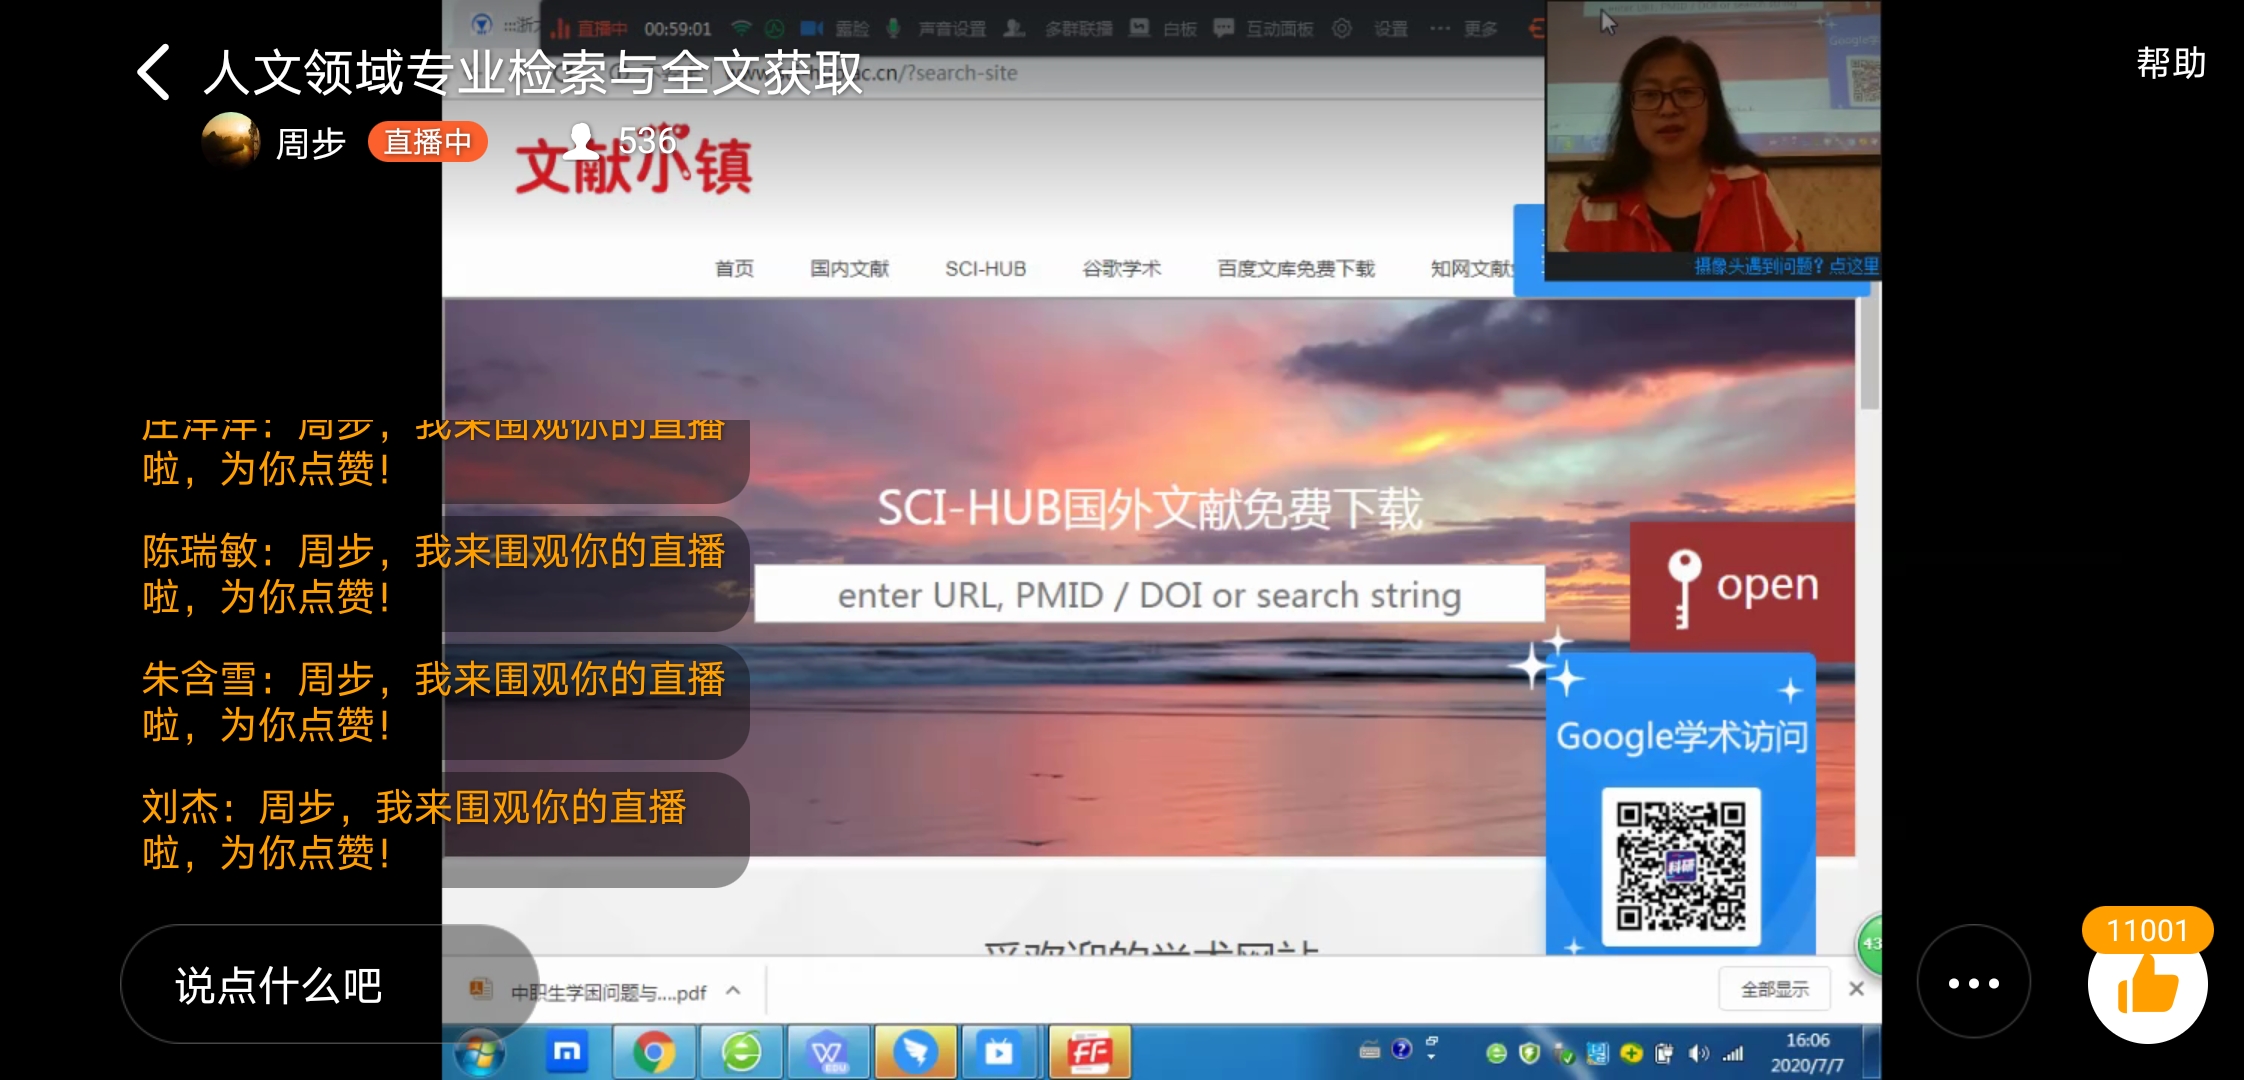This screenshot has height=1080, width=2244.
Task: Click the DingTalk icon in the taskbar
Action: pyautogui.click(x=914, y=1052)
